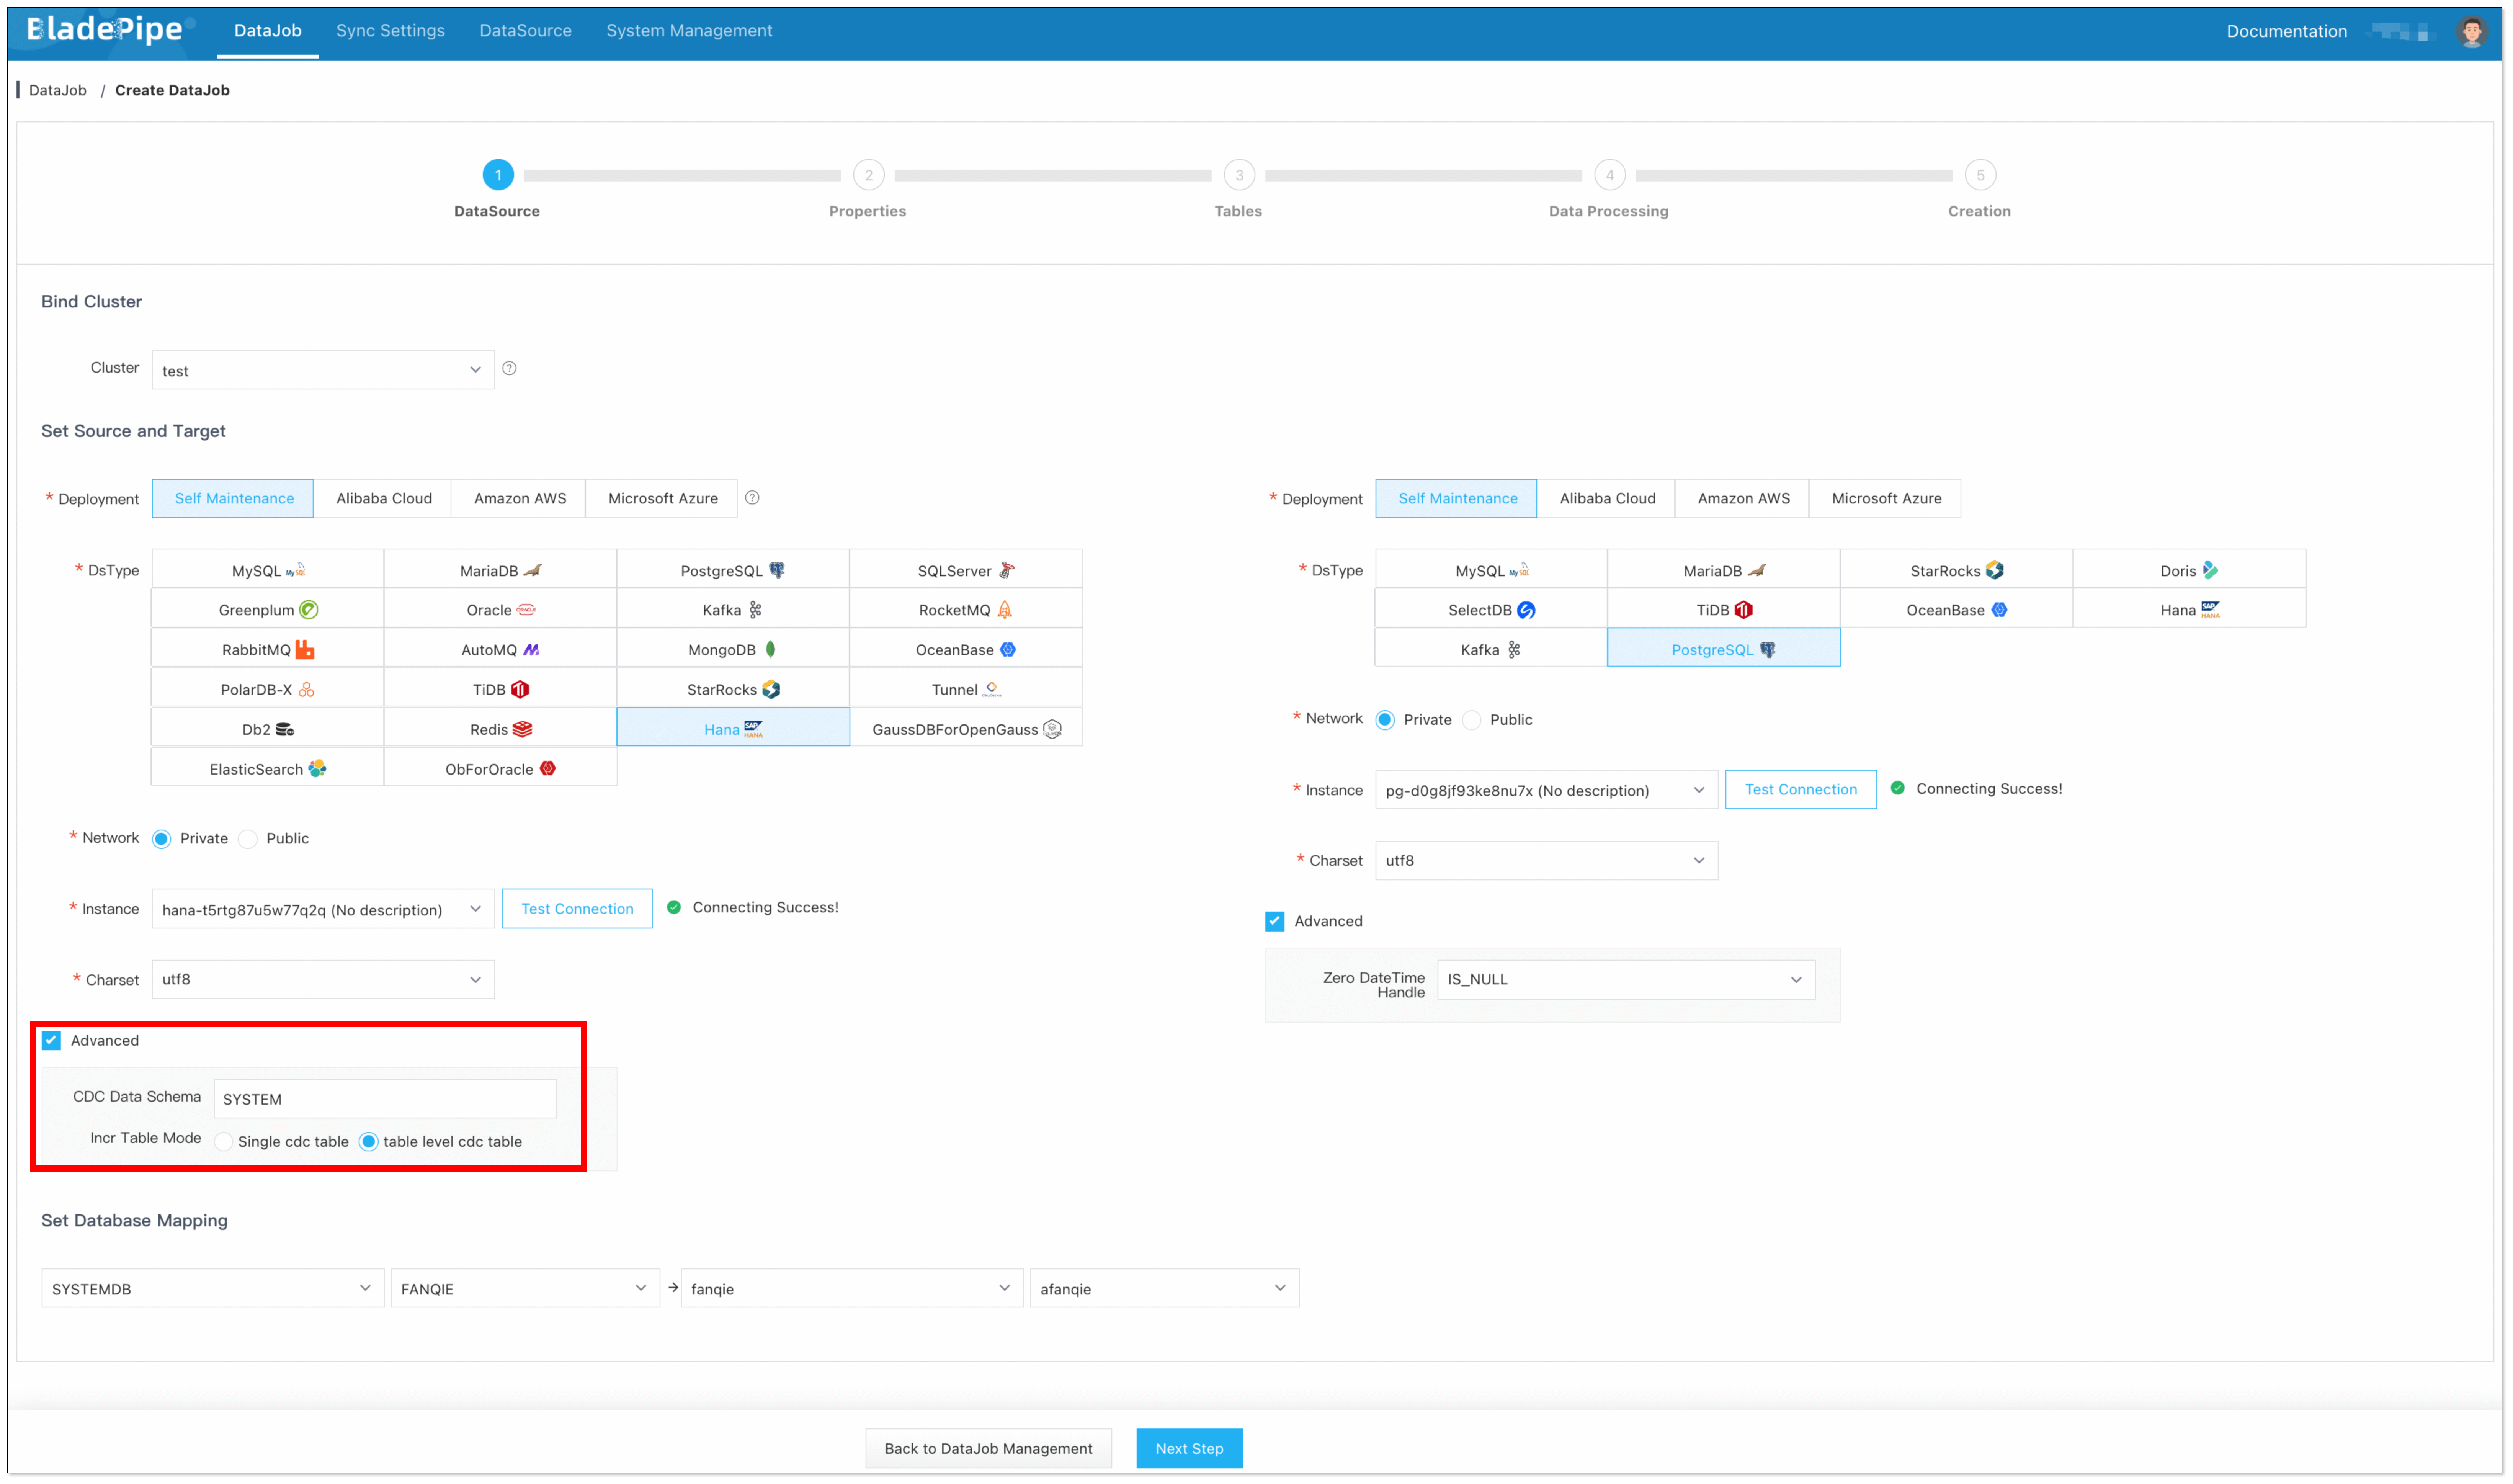The width and height of the screenshot is (2513, 1484).
Task: Open DataSource top menu
Action: coord(525,31)
